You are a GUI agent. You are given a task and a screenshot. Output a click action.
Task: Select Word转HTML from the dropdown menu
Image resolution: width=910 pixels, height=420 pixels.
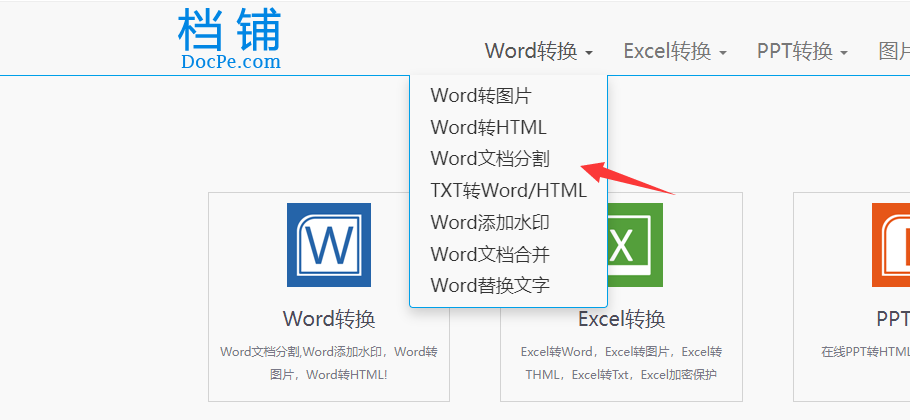point(488,127)
